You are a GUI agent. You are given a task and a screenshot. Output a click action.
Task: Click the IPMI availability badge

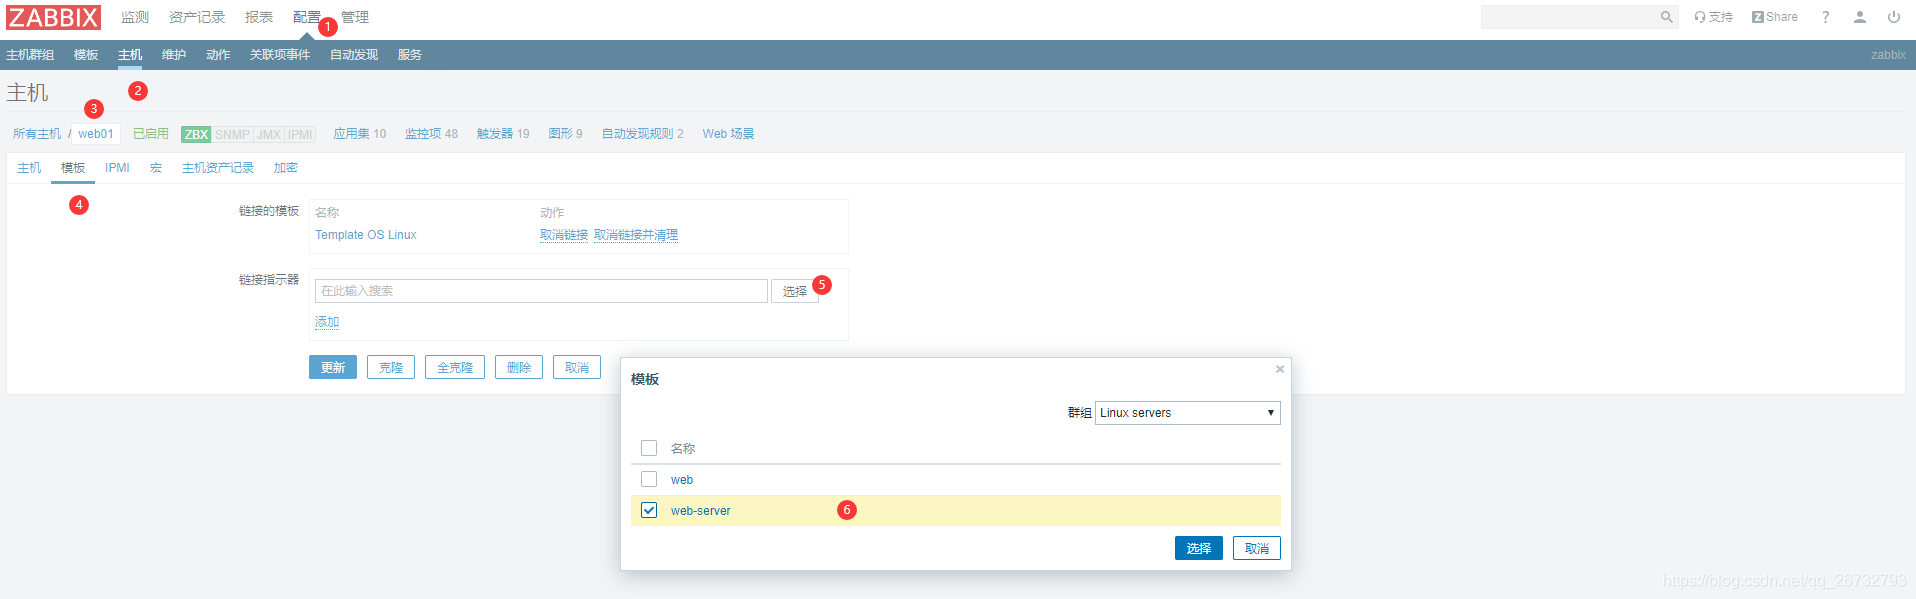[300, 134]
